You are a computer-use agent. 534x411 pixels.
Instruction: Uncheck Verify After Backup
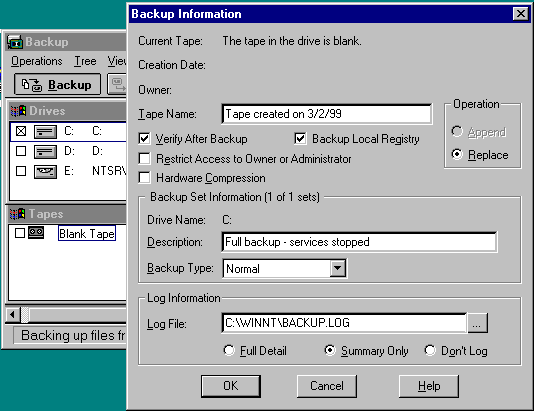pos(144,139)
